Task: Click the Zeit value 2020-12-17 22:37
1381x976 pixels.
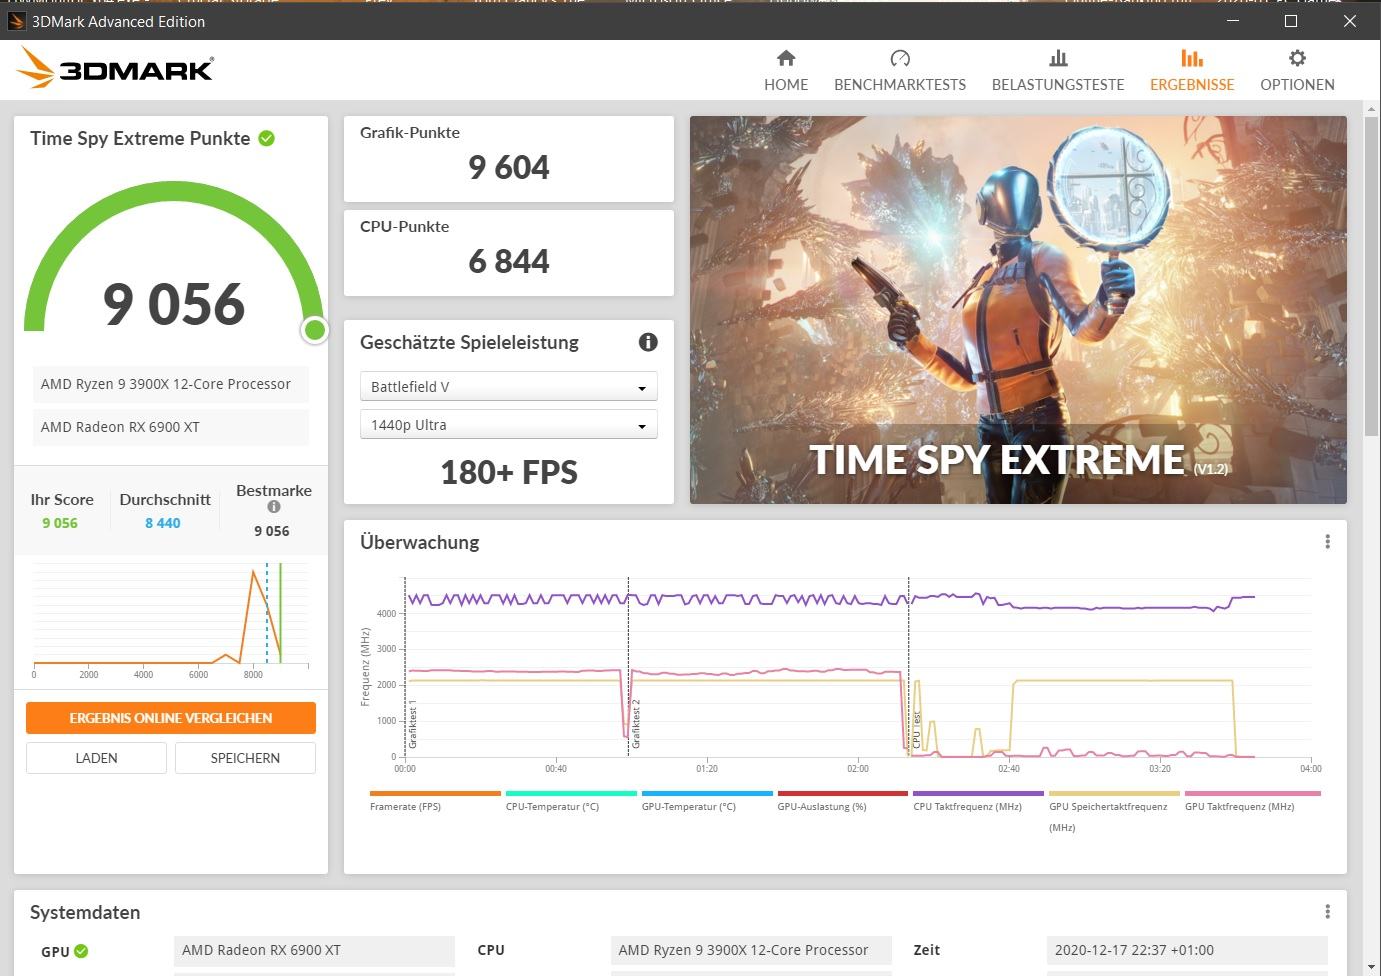Action: pyautogui.click(x=1187, y=950)
